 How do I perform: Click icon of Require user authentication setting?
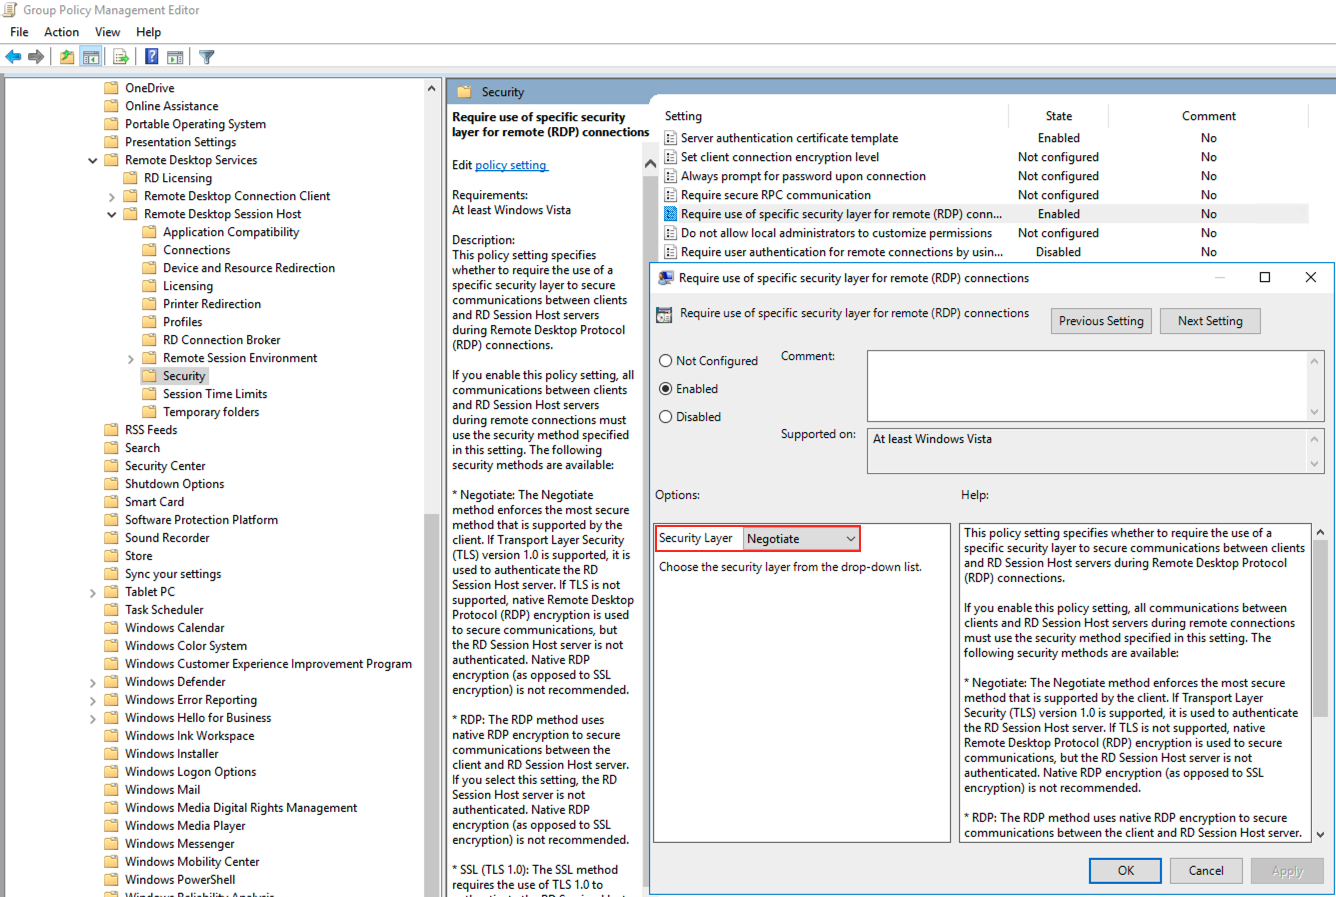click(671, 252)
